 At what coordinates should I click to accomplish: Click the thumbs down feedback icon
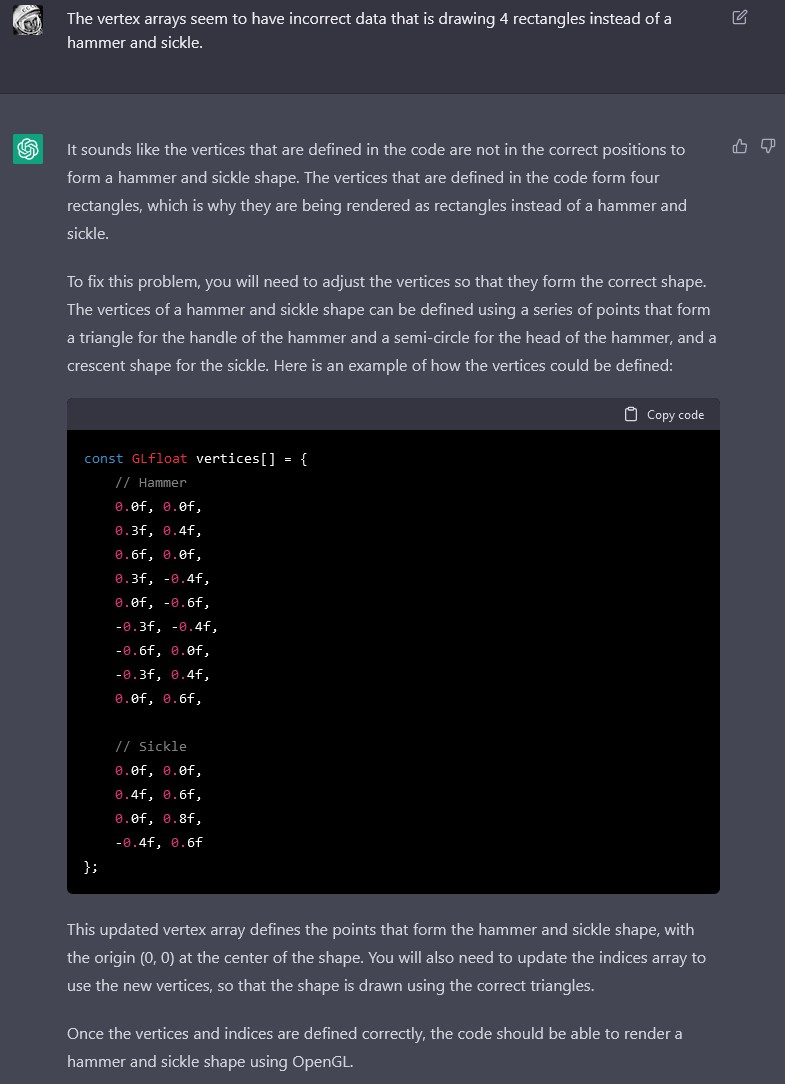point(768,146)
